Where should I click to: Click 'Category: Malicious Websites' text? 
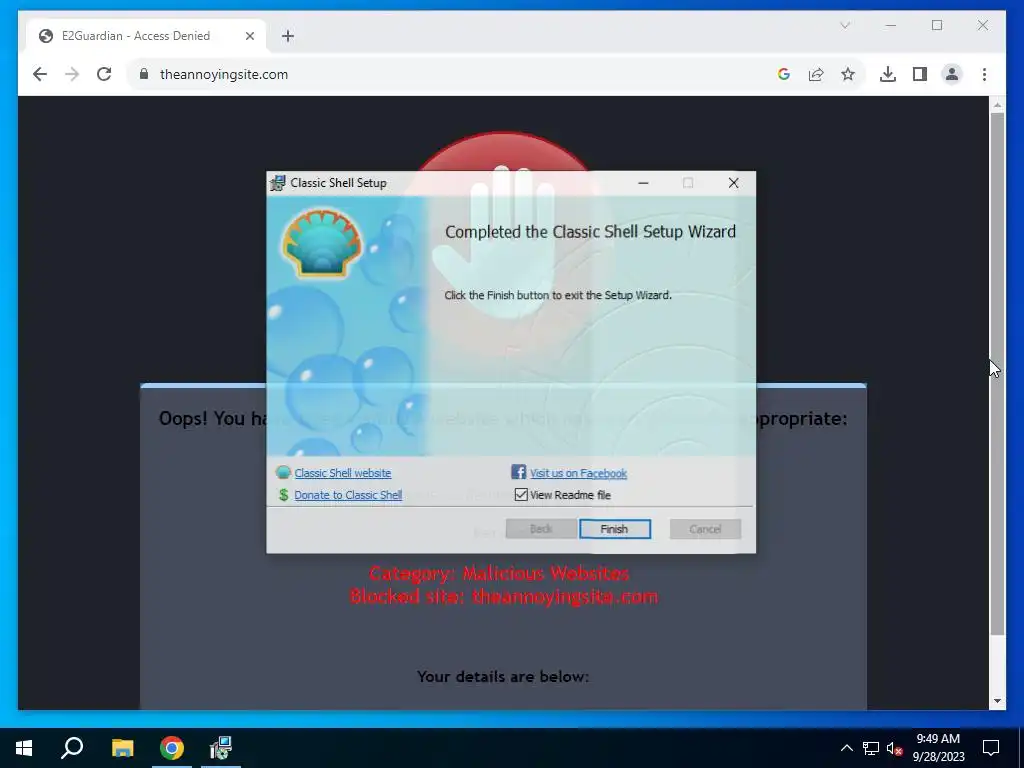click(499, 573)
